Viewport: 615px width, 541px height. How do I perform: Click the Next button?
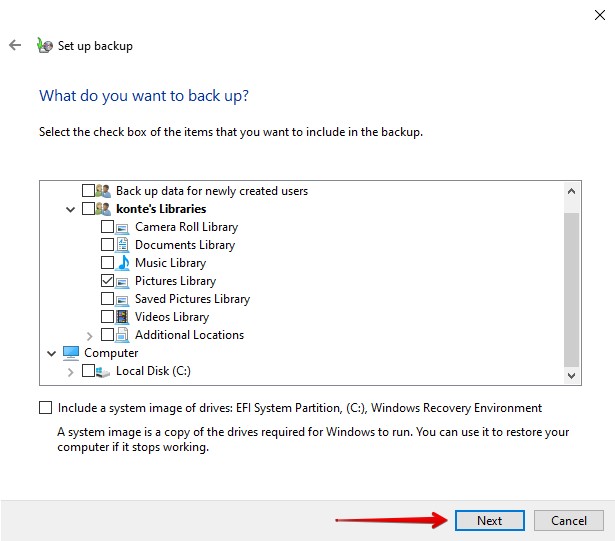[489, 520]
